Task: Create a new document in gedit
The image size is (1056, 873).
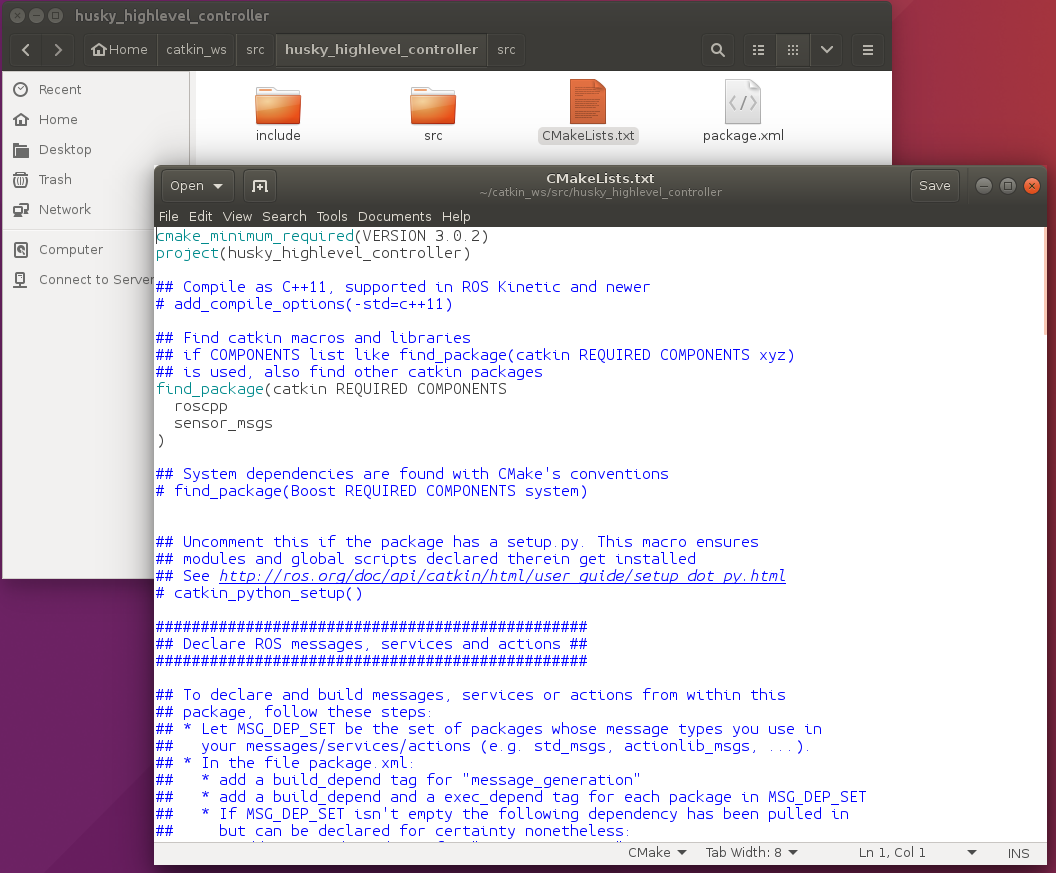Action: coord(259,186)
